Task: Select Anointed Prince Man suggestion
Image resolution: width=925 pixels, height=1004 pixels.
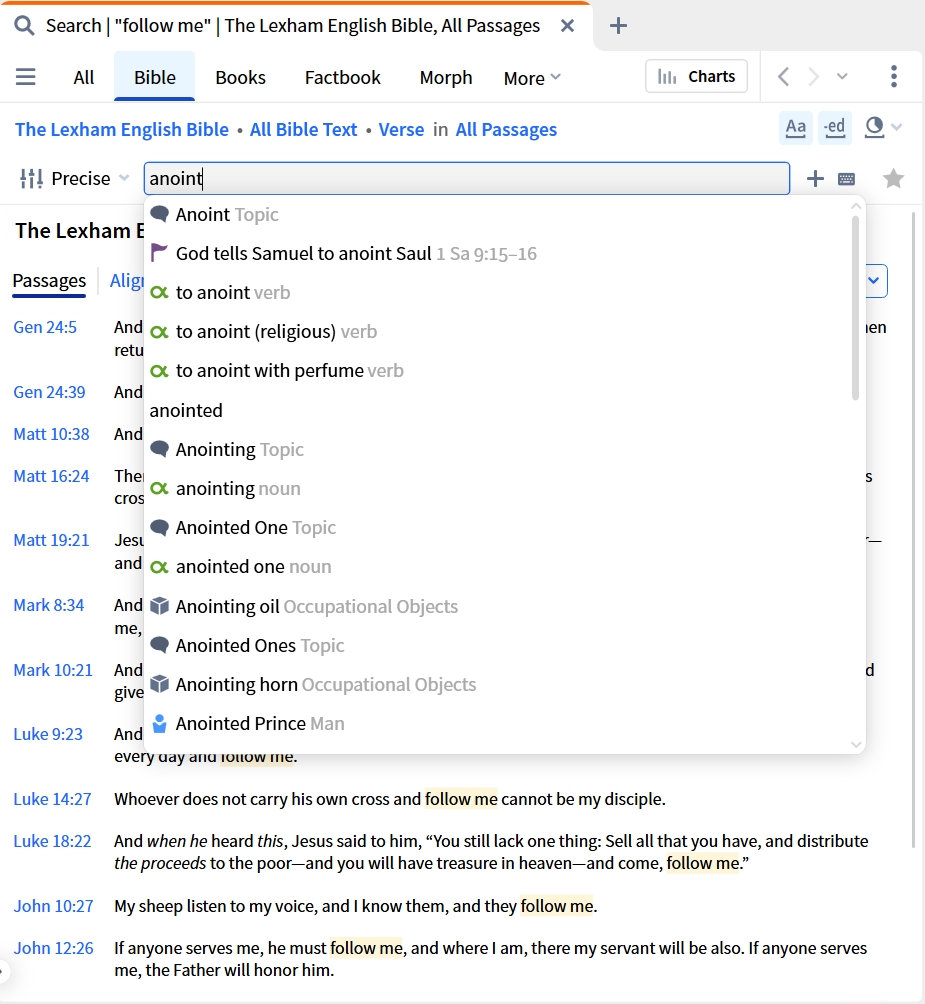Action: 499,724
